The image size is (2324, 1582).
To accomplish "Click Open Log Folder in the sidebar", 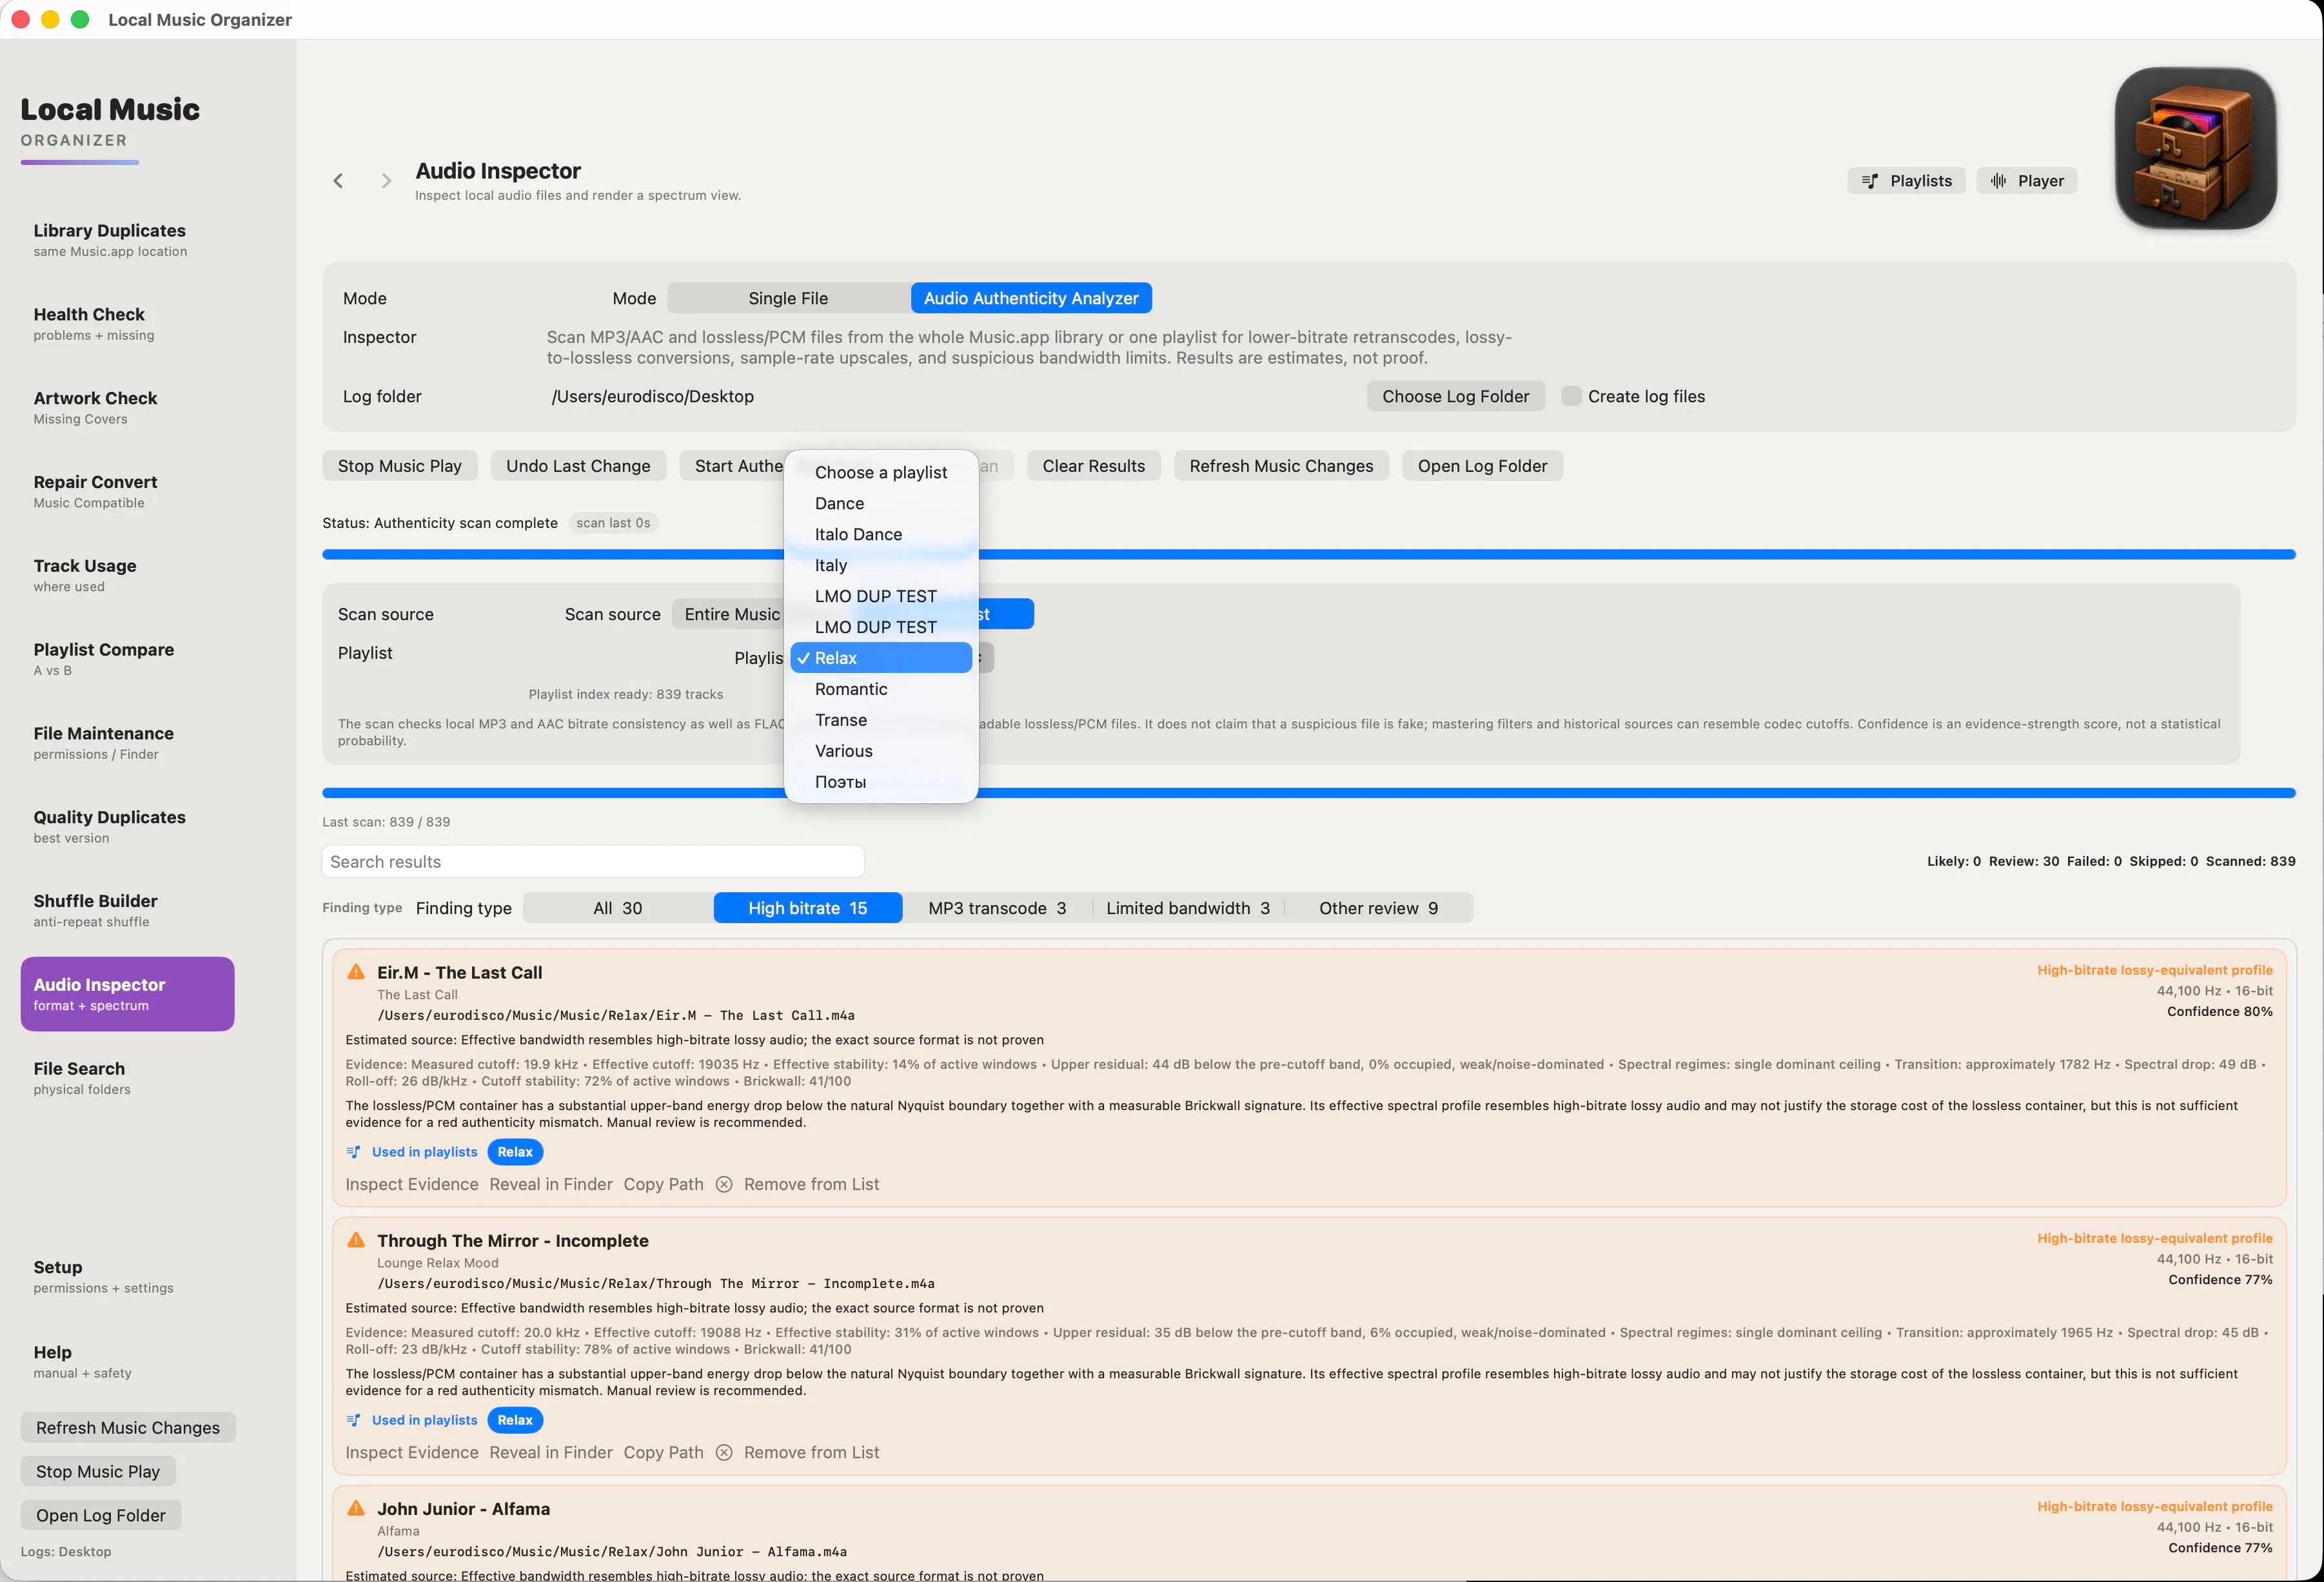I will point(101,1516).
